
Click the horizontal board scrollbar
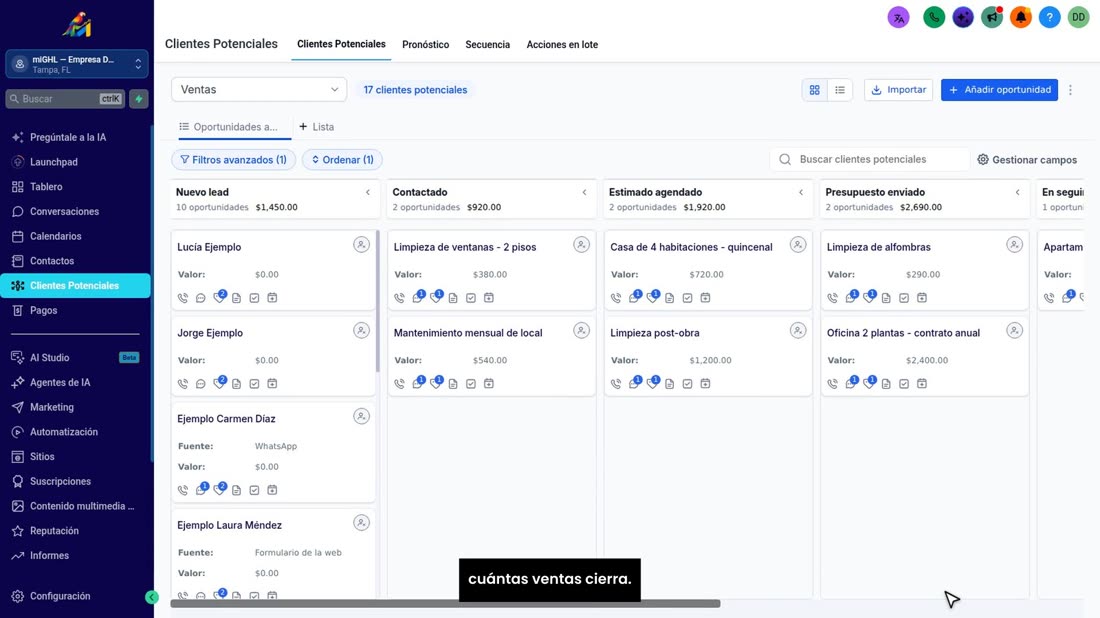click(x=445, y=604)
